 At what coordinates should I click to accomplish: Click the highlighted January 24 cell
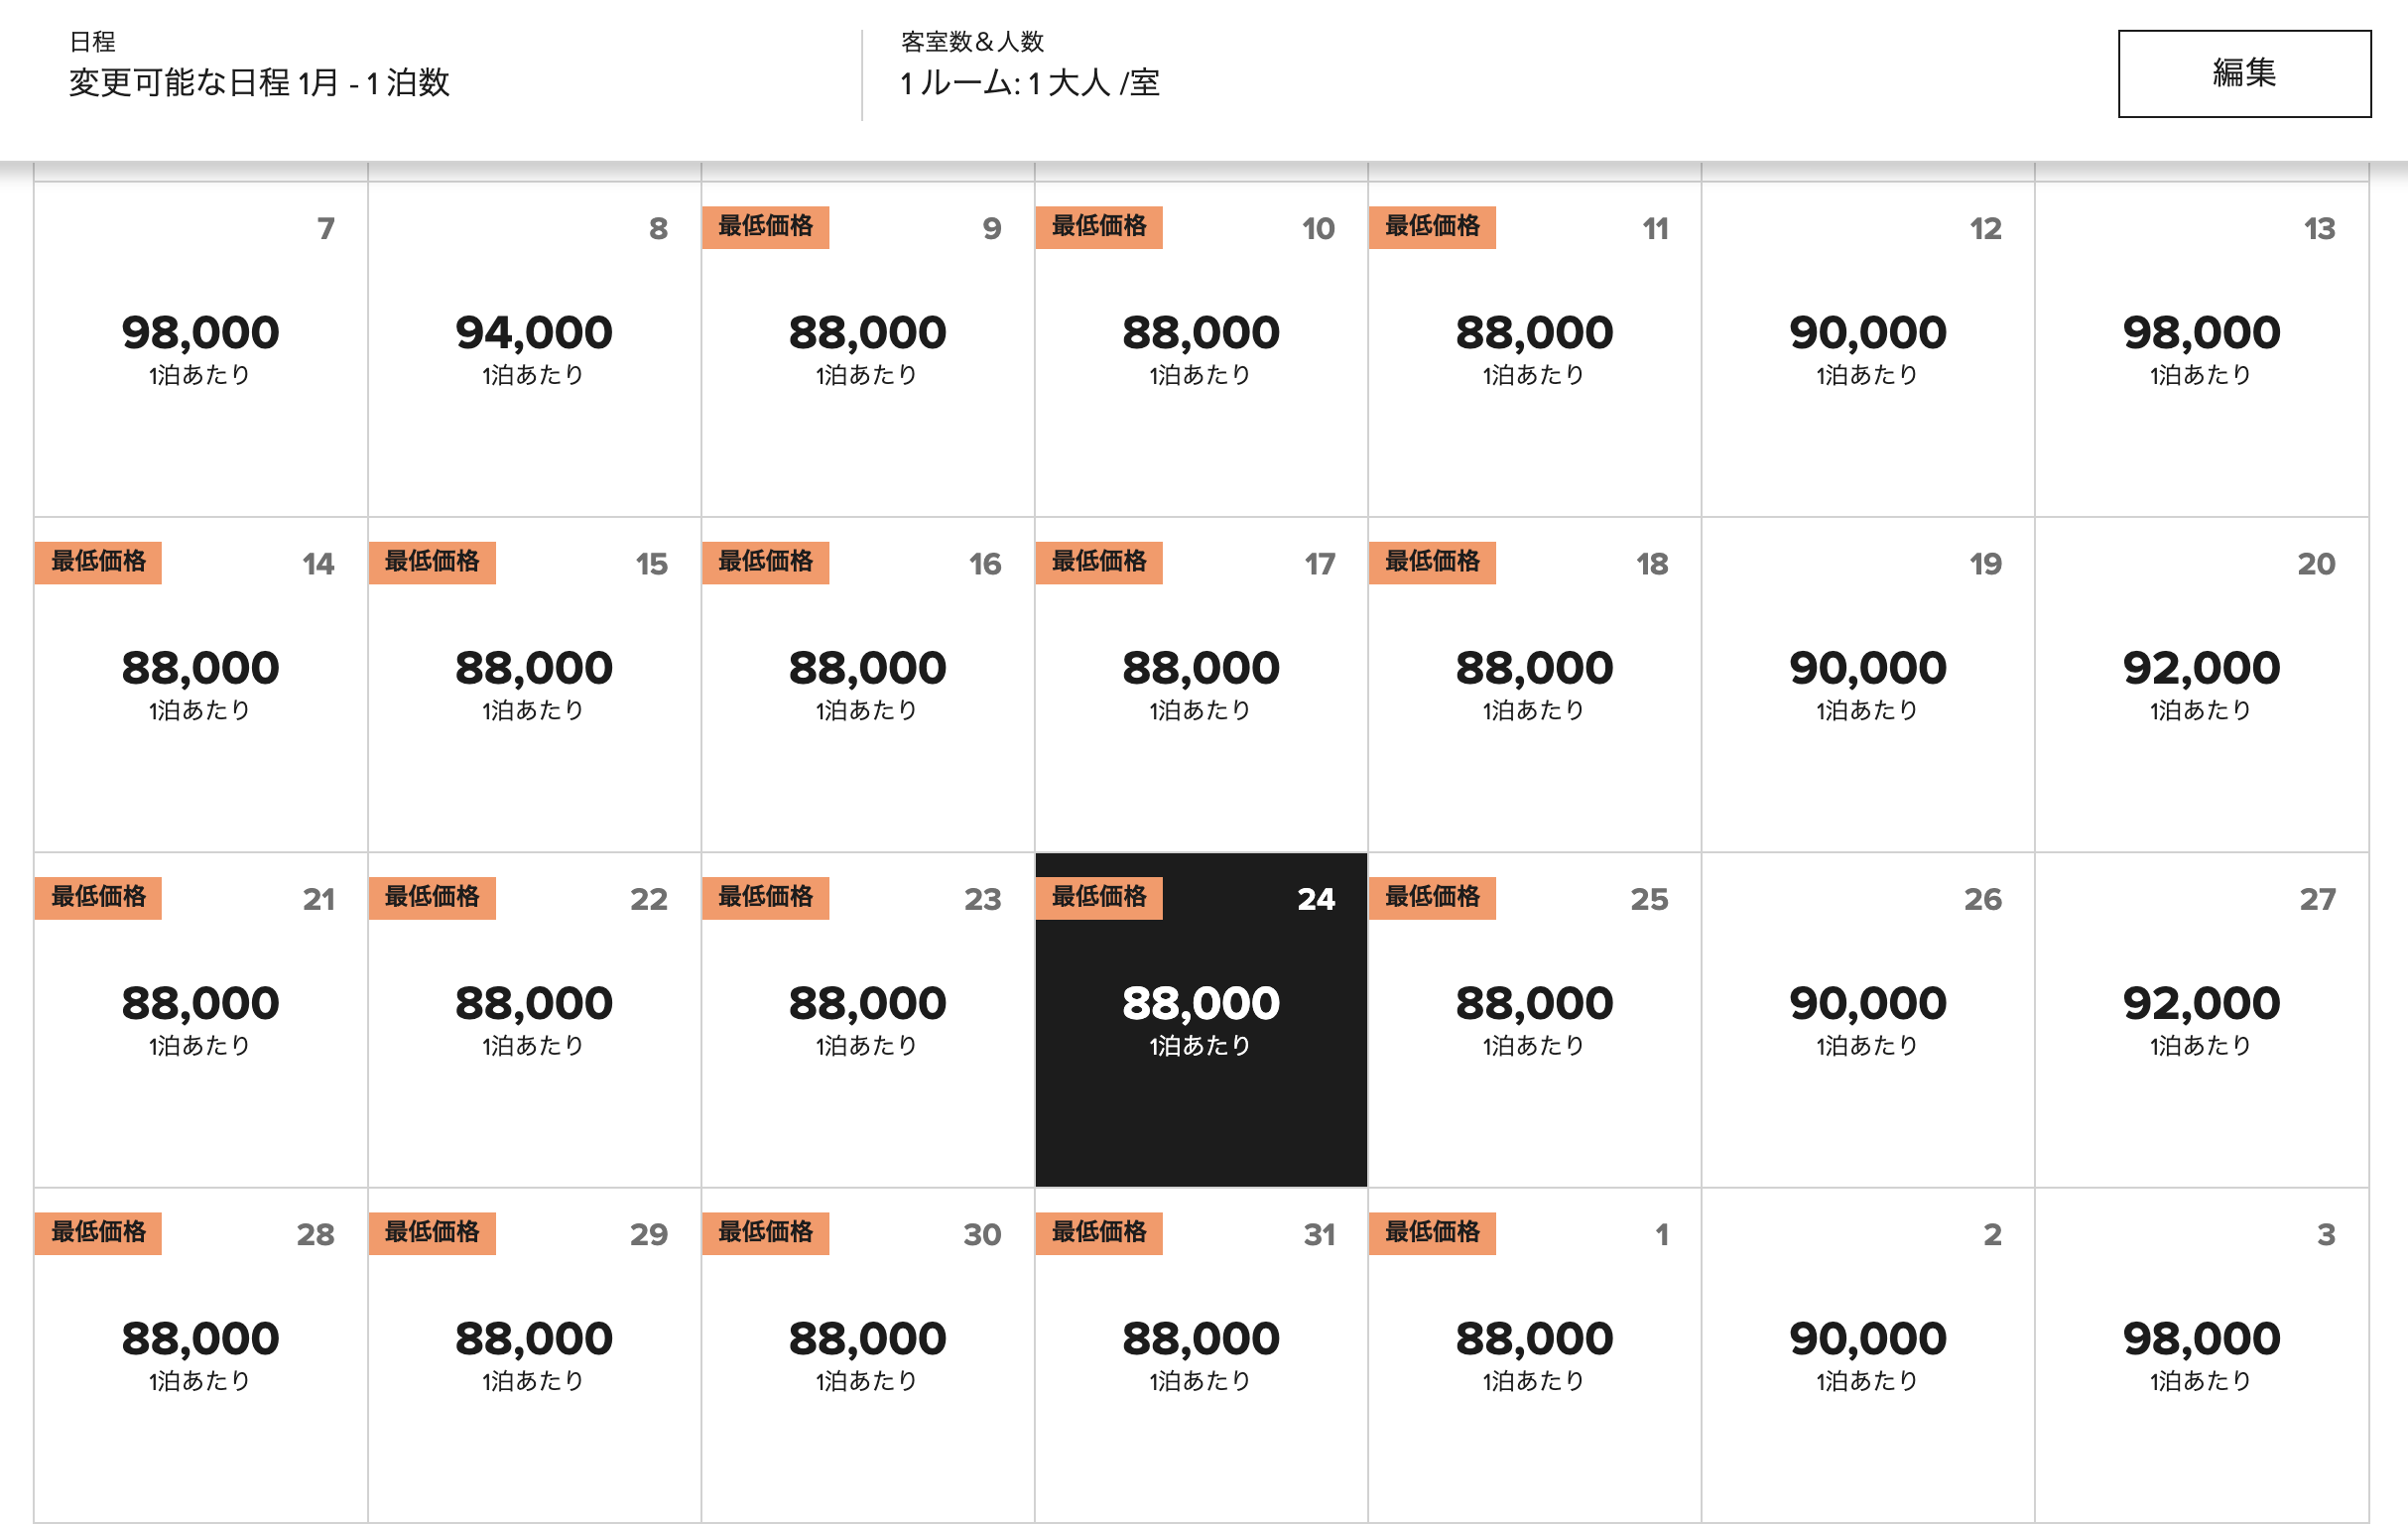(1201, 1020)
